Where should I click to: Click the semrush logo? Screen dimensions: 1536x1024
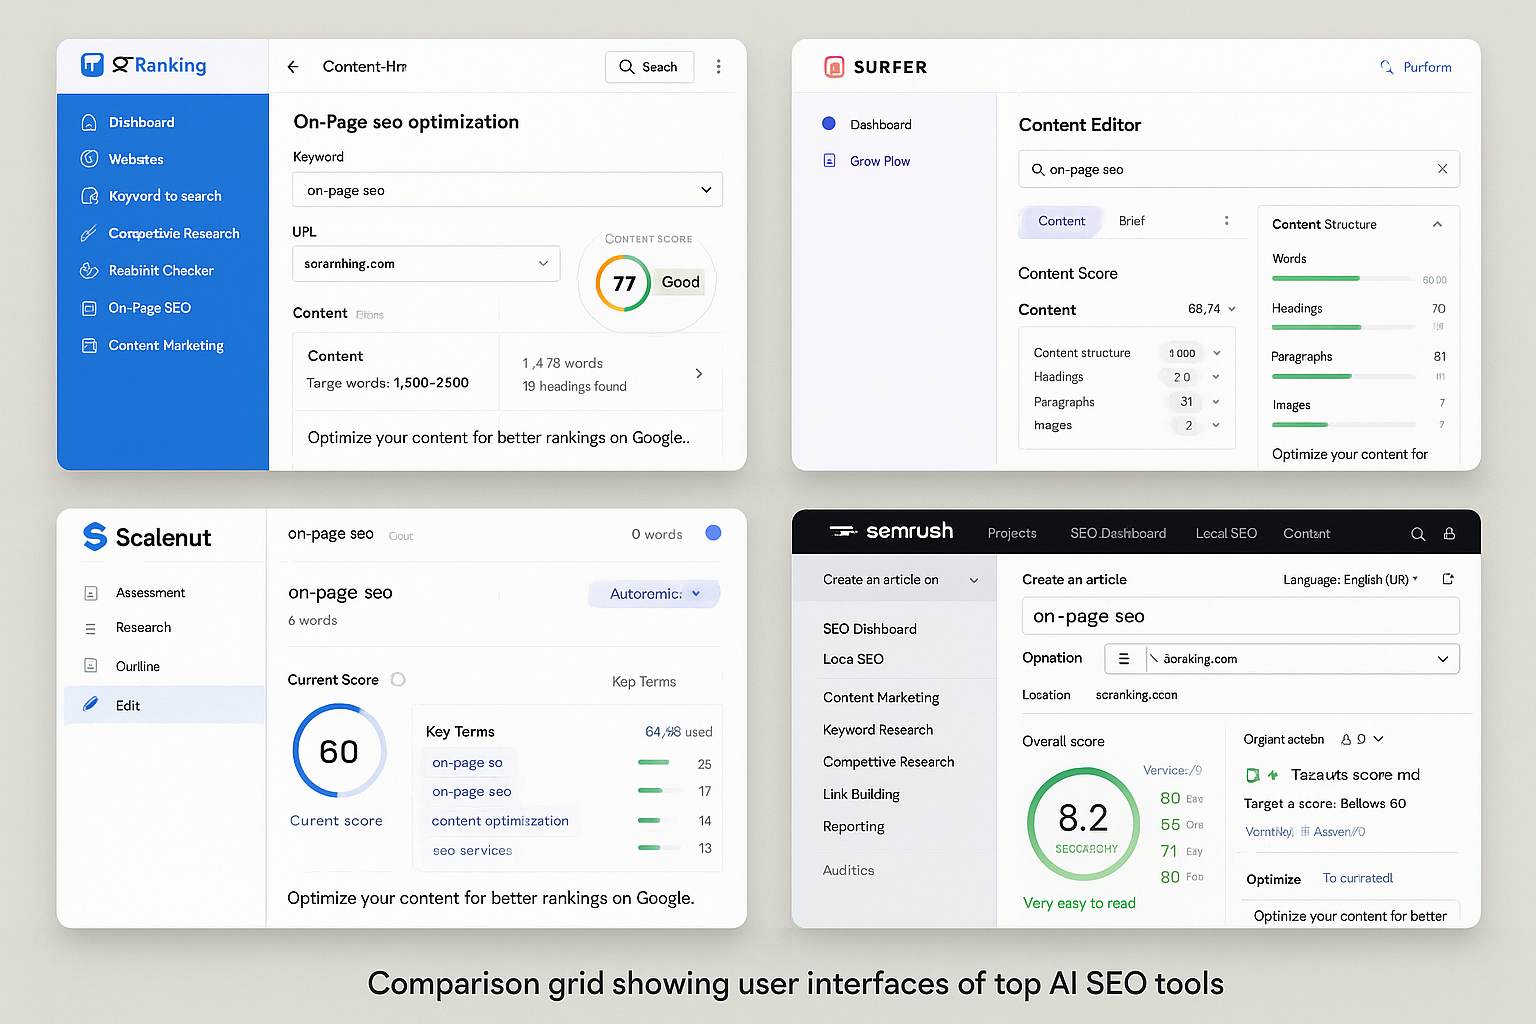pyautogui.click(x=891, y=532)
